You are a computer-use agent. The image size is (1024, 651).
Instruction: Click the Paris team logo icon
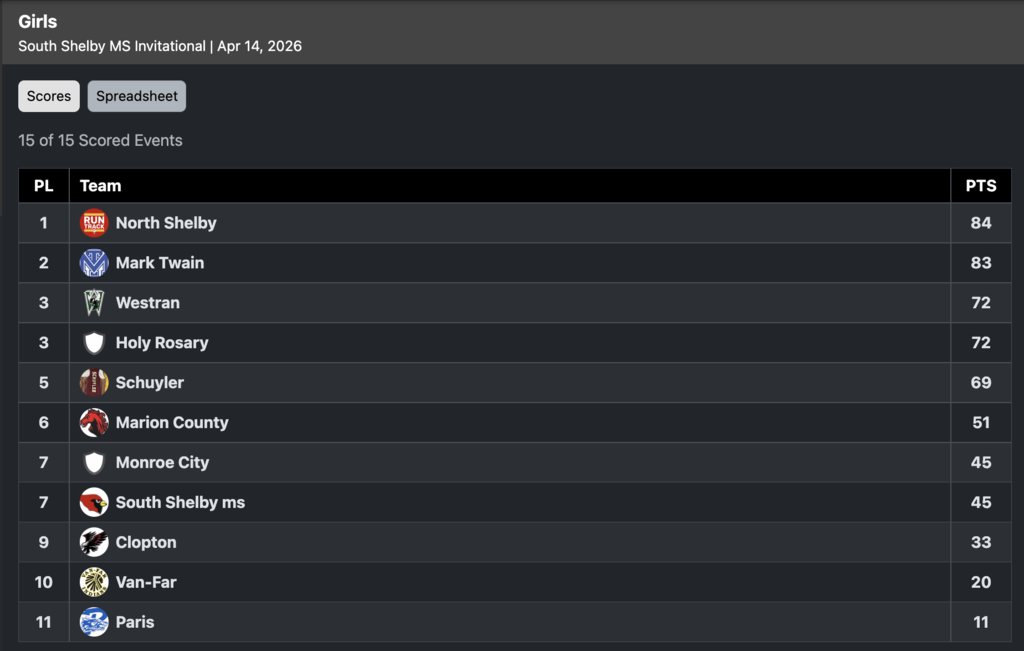(94, 622)
